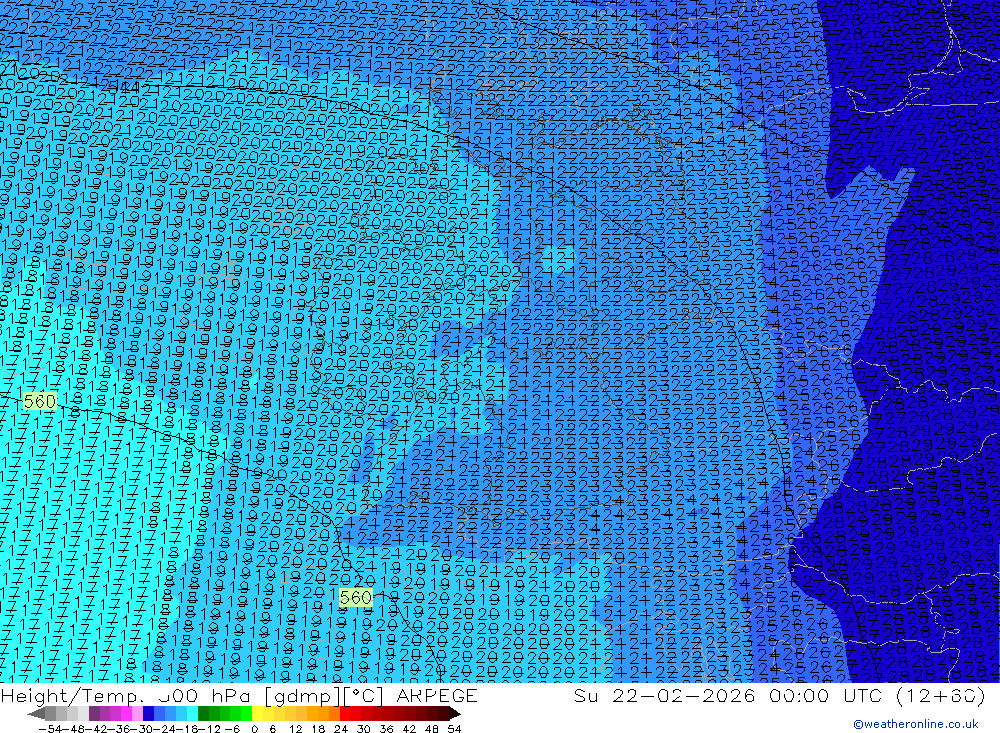Click the ARPEGE model name in title

pyautogui.click(x=437, y=695)
